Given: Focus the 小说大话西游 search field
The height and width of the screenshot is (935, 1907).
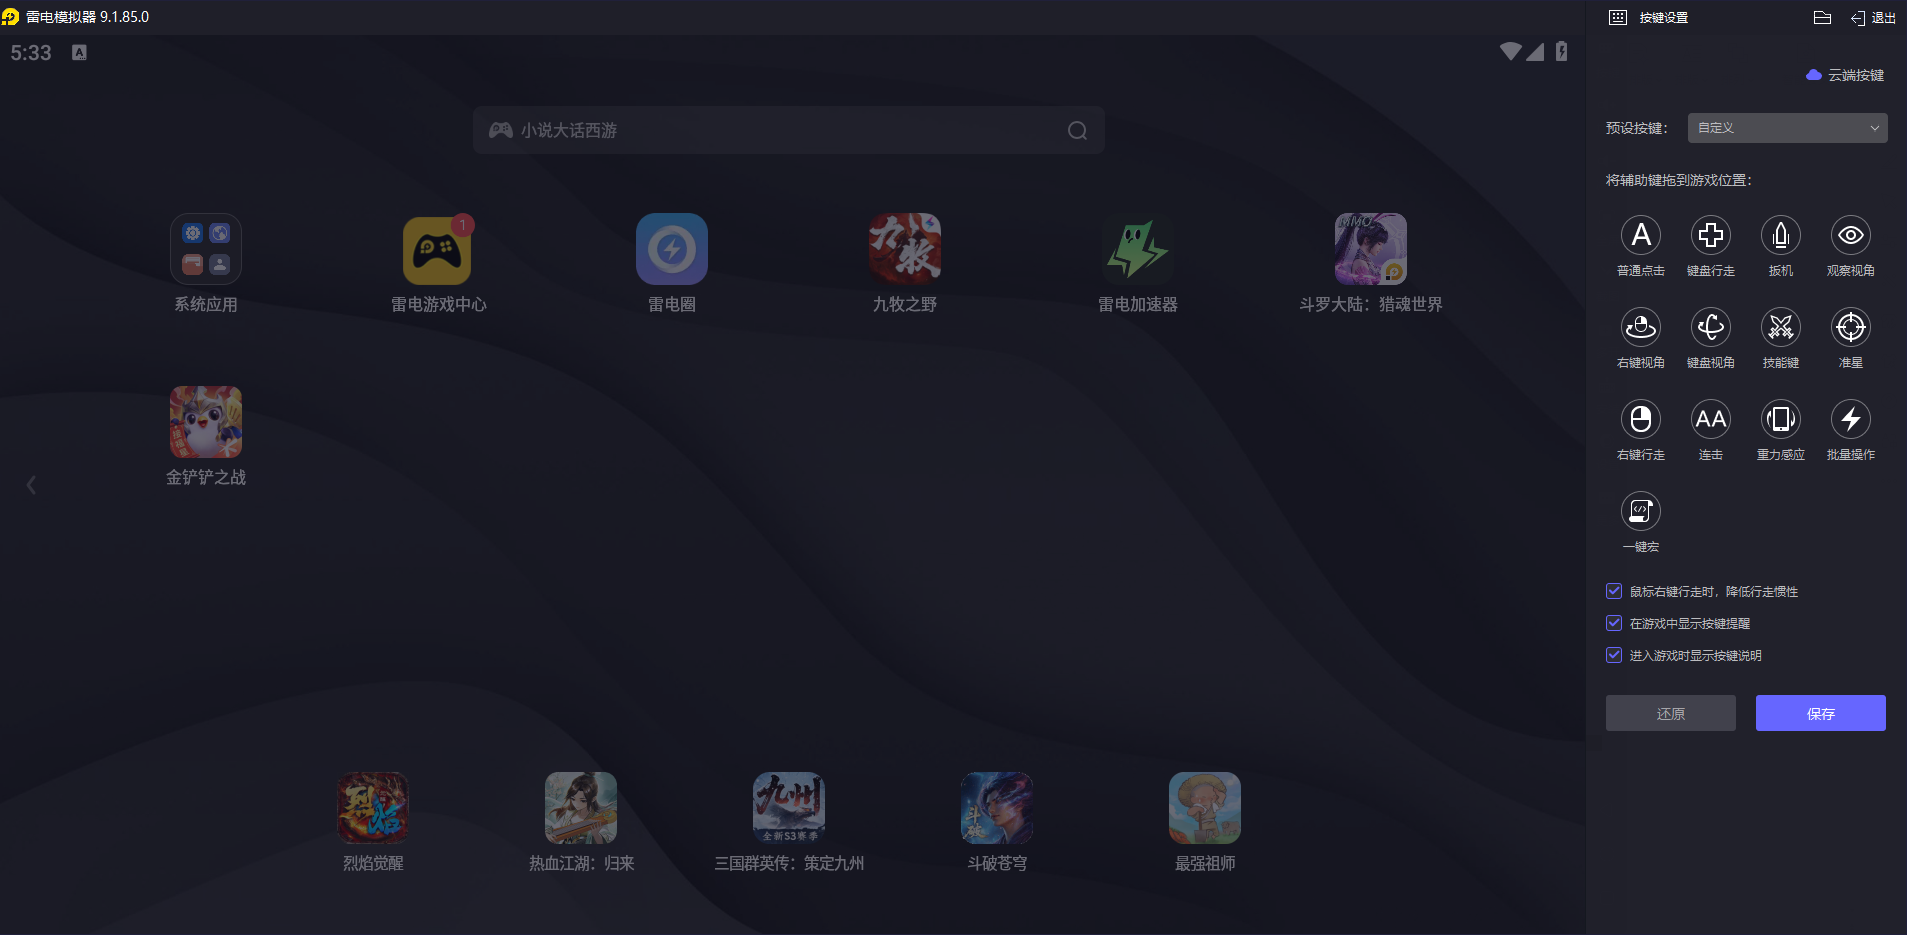Looking at the screenshot, I should click(x=789, y=130).
